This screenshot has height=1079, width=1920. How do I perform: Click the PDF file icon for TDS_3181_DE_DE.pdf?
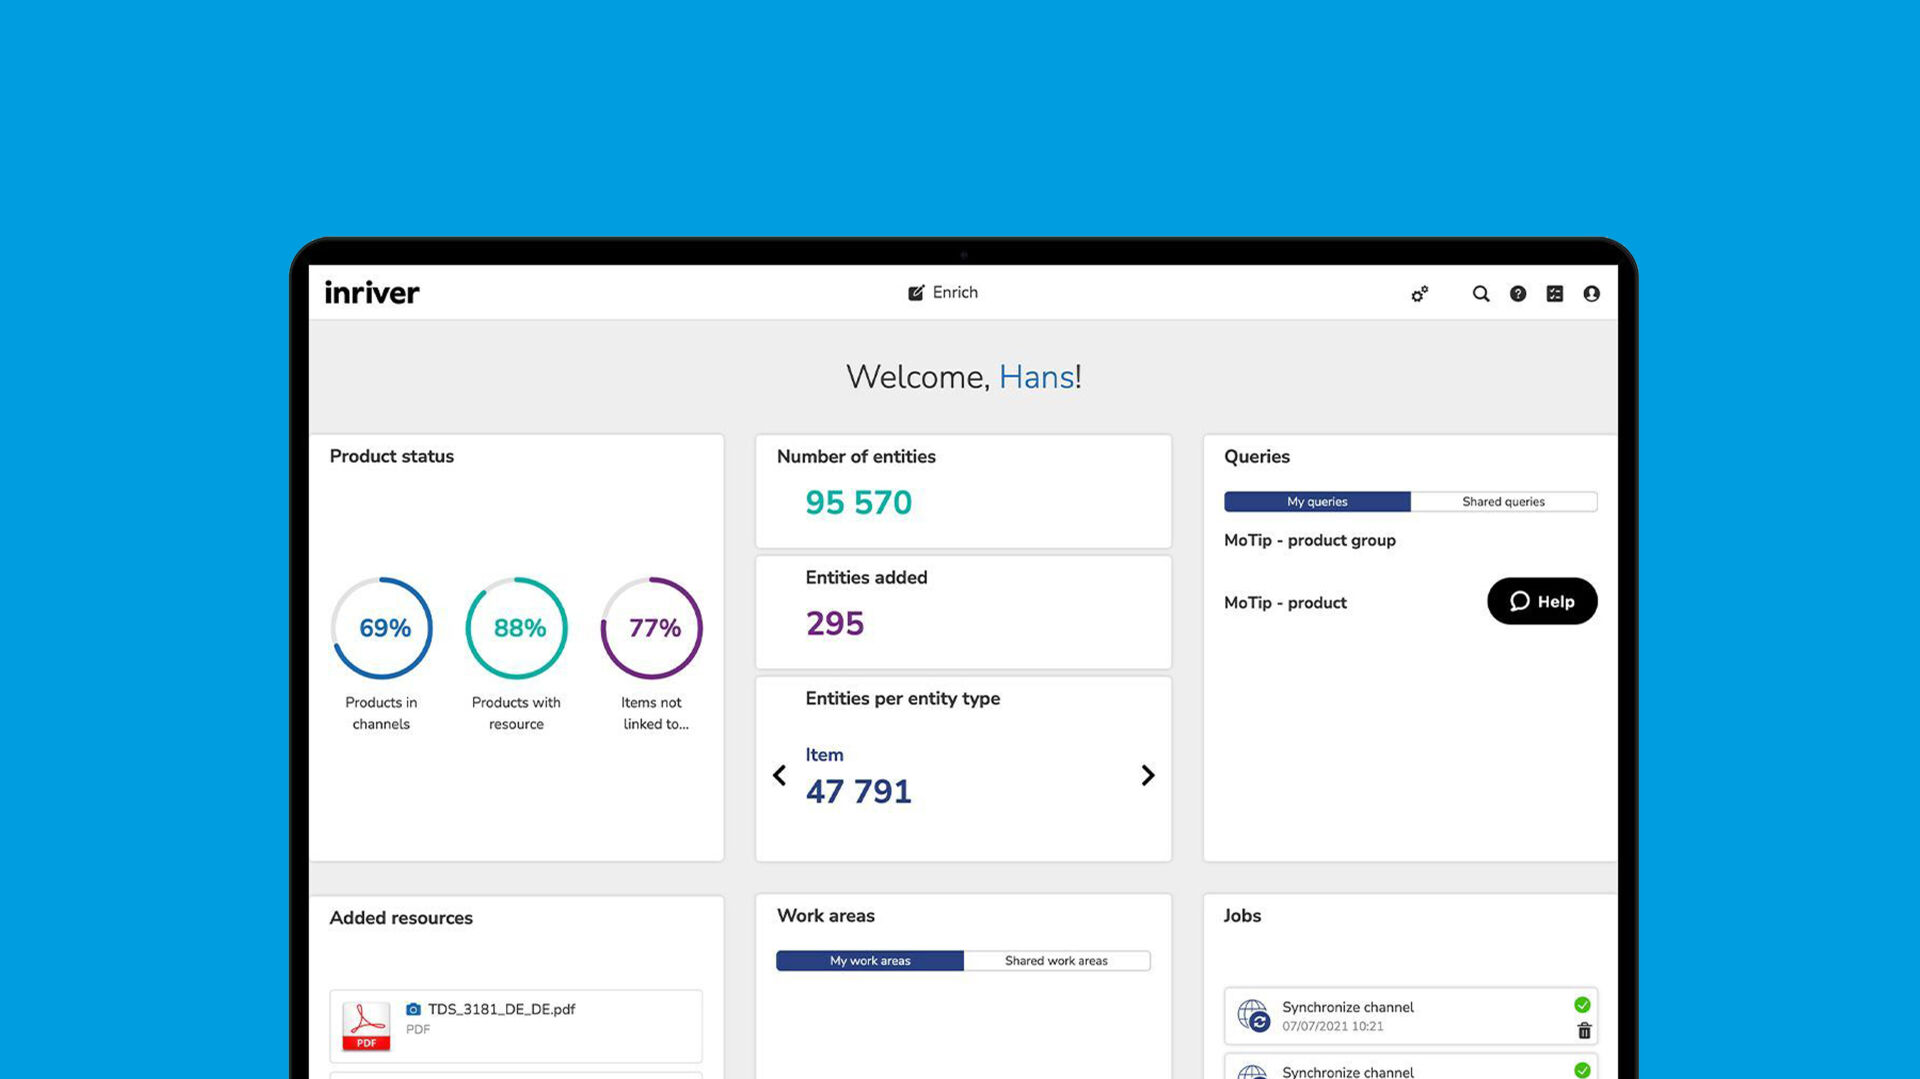pos(366,1026)
